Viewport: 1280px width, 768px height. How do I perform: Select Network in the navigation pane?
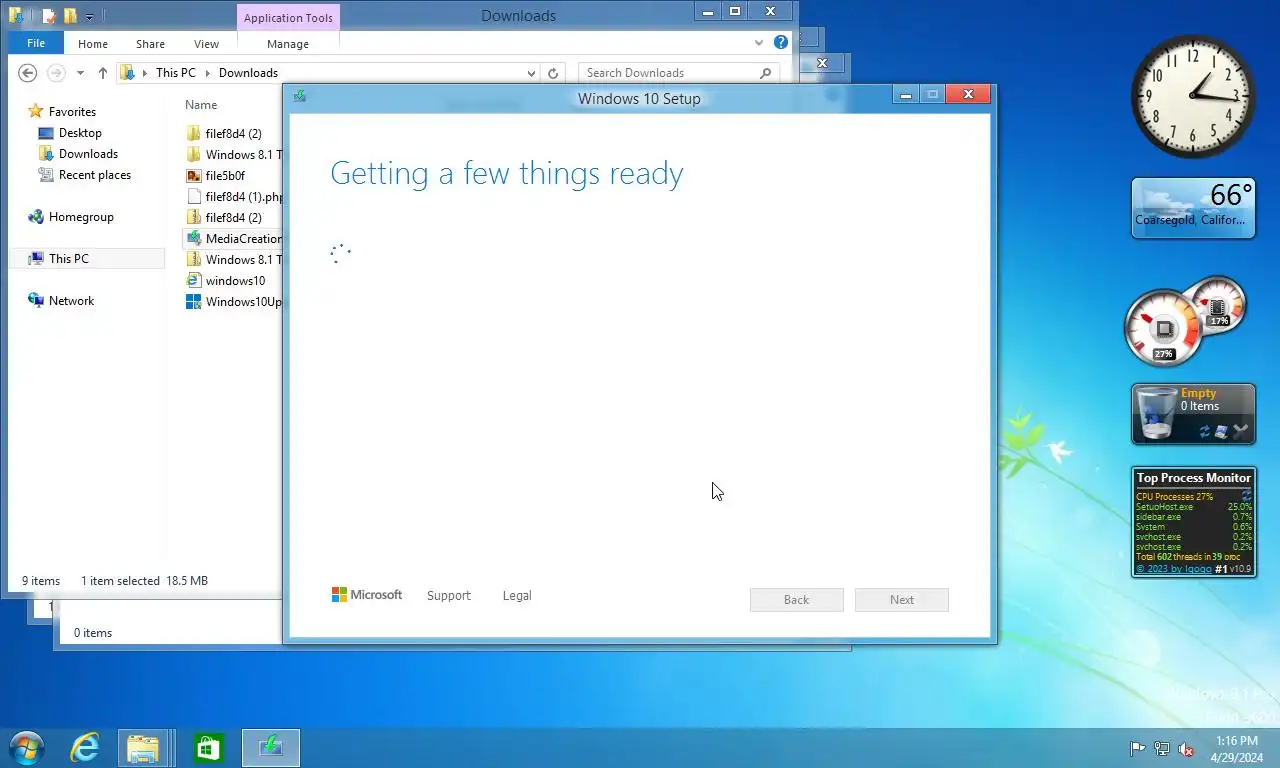tap(71, 301)
